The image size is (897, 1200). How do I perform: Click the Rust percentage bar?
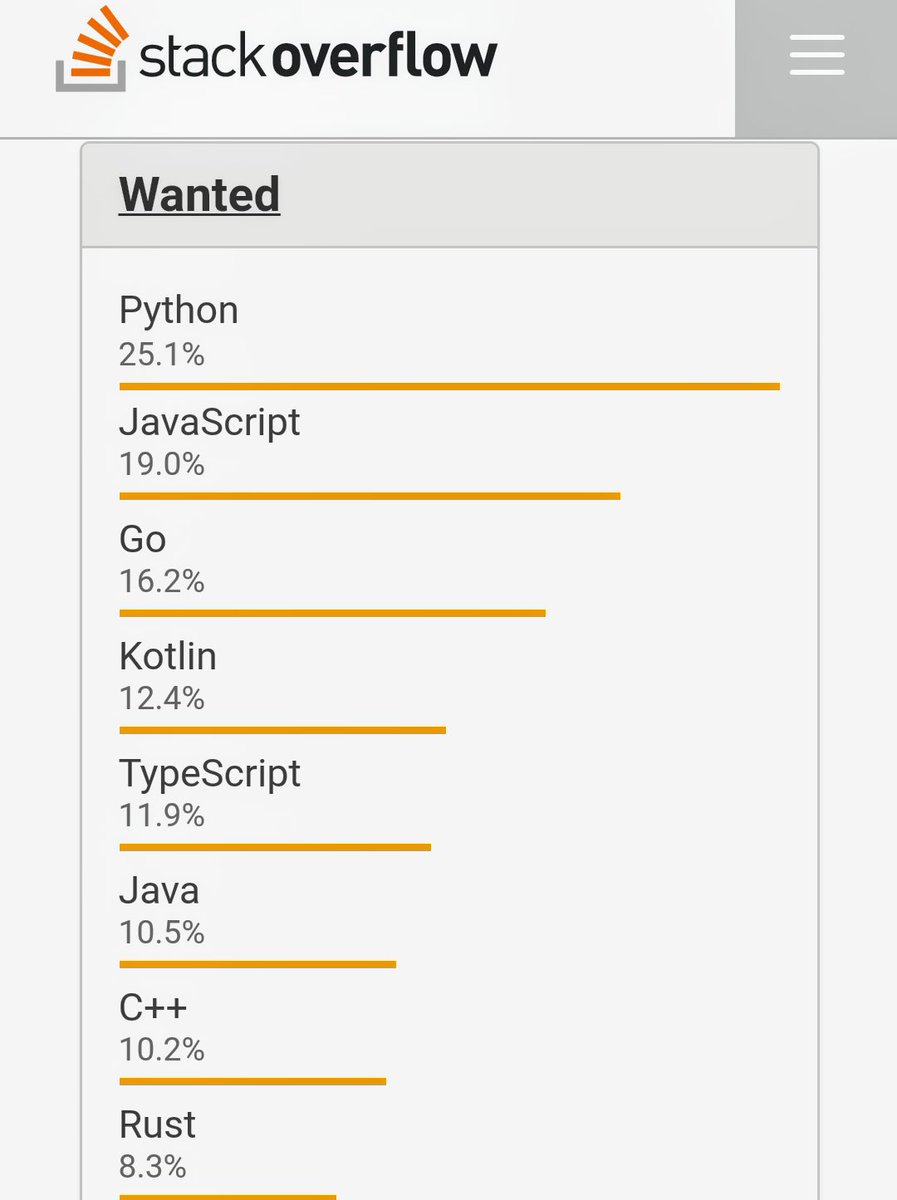pos(227,1195)
